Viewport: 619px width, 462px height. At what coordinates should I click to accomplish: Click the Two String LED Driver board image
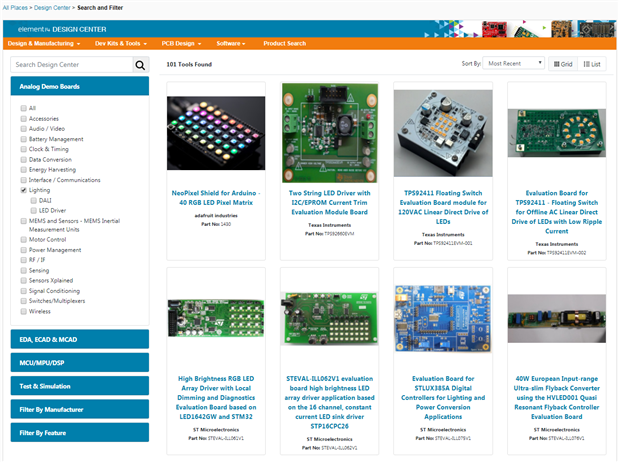point(330,133)
